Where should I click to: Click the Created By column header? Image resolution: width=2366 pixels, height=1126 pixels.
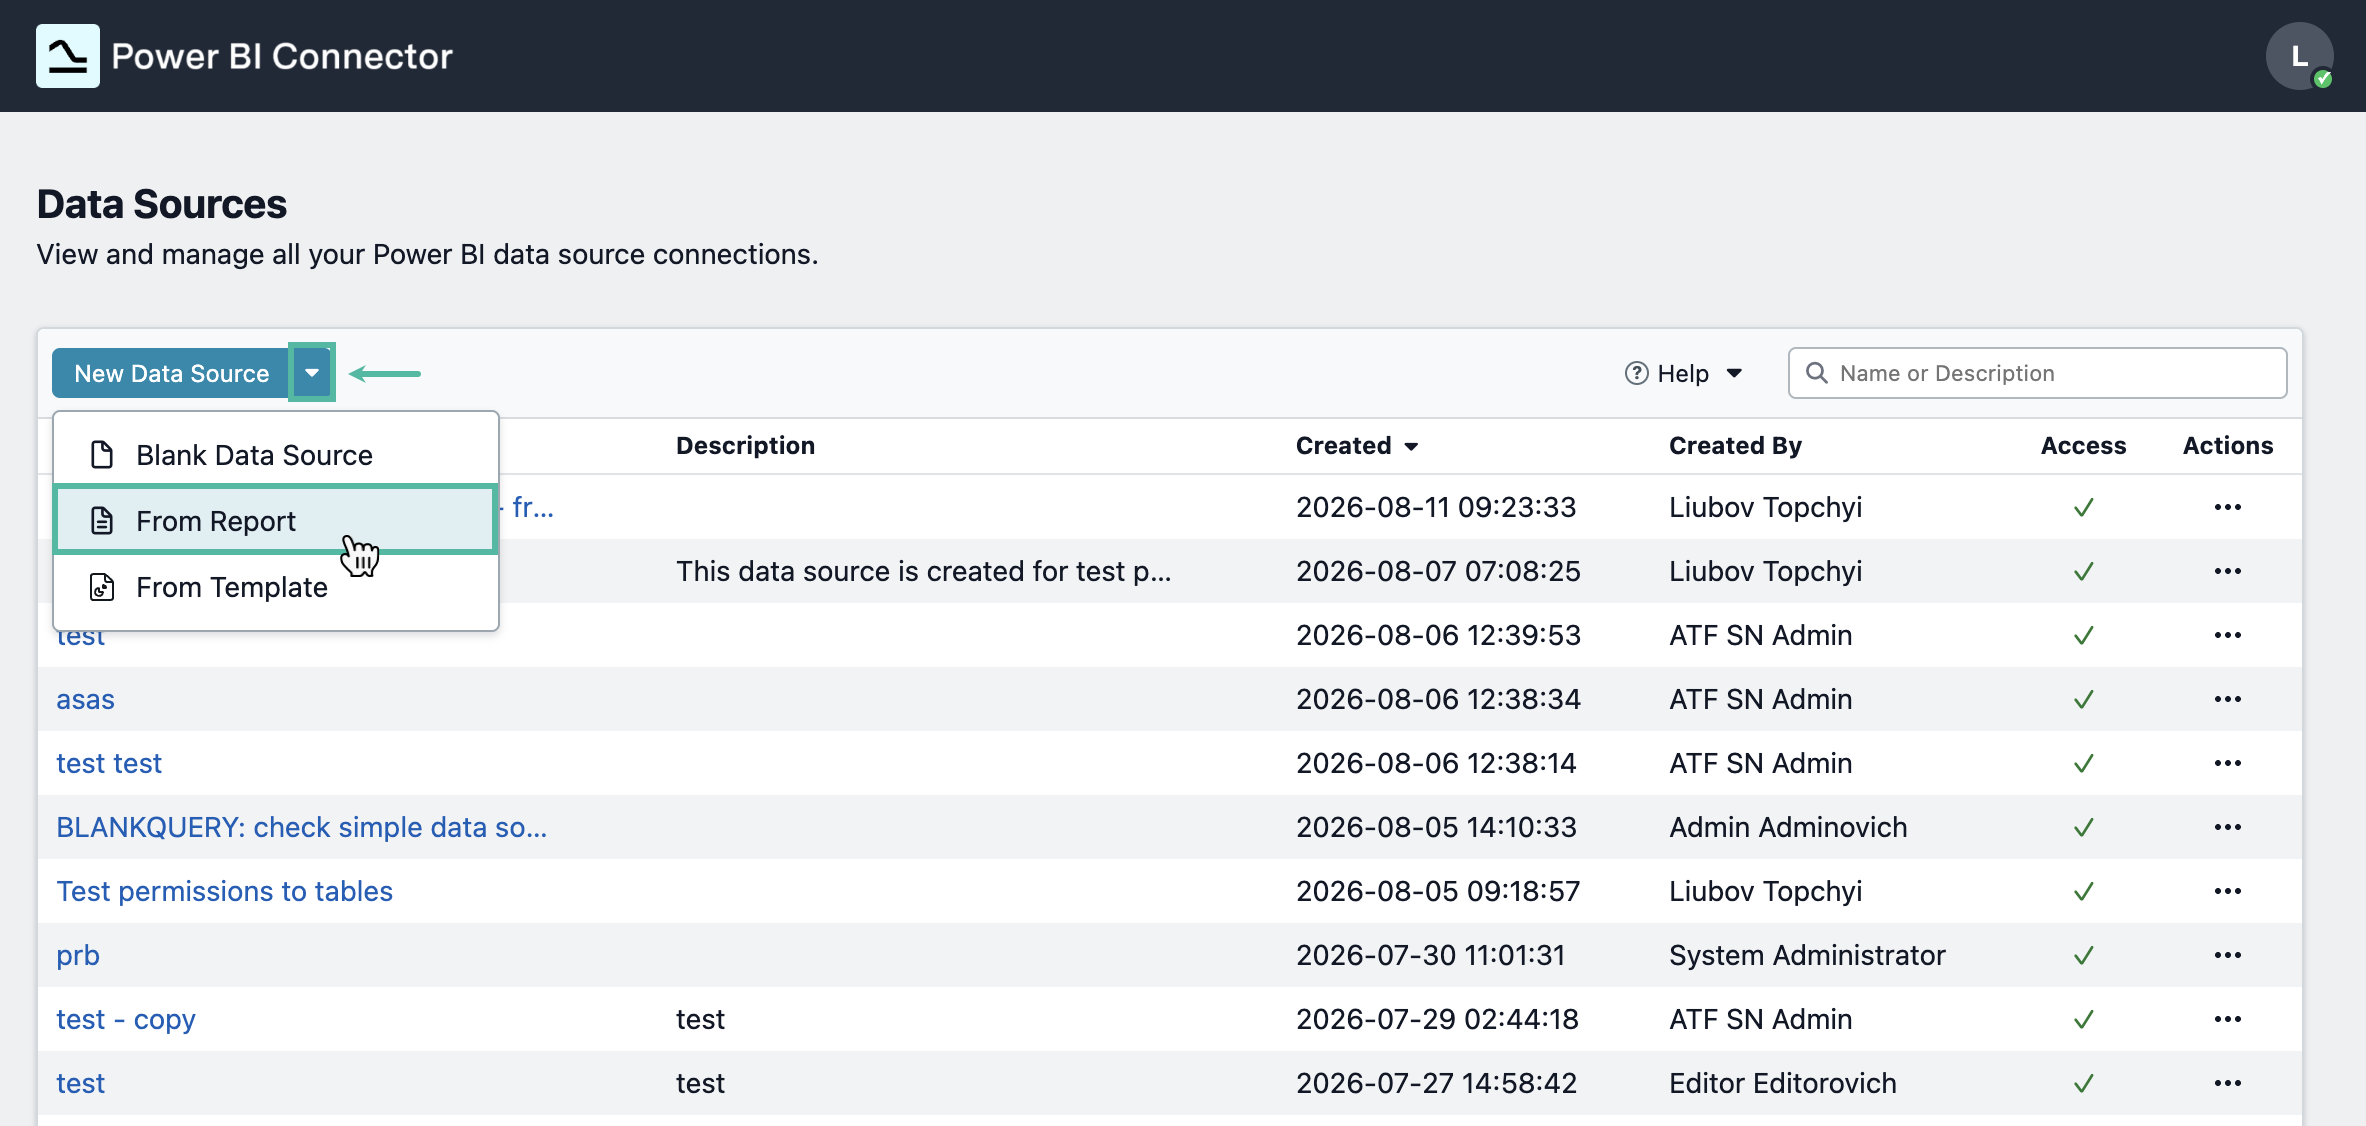1735,446
